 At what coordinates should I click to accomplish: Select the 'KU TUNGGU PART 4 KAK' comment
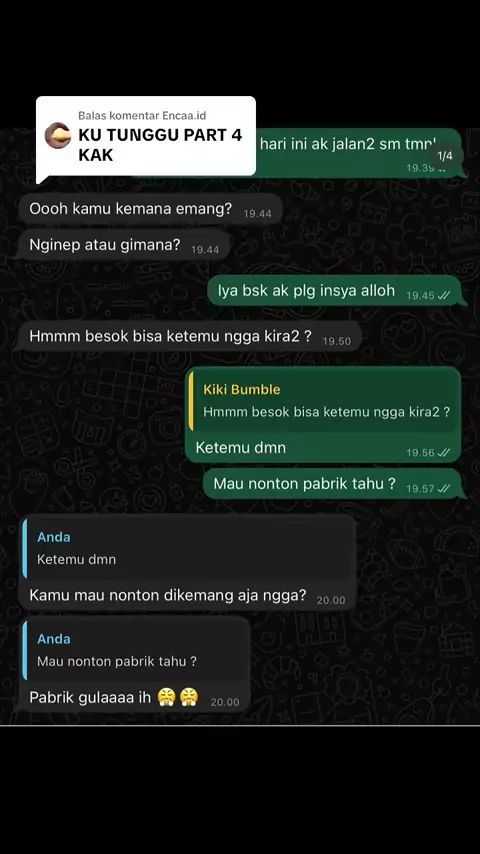click(x=160, y=145)
